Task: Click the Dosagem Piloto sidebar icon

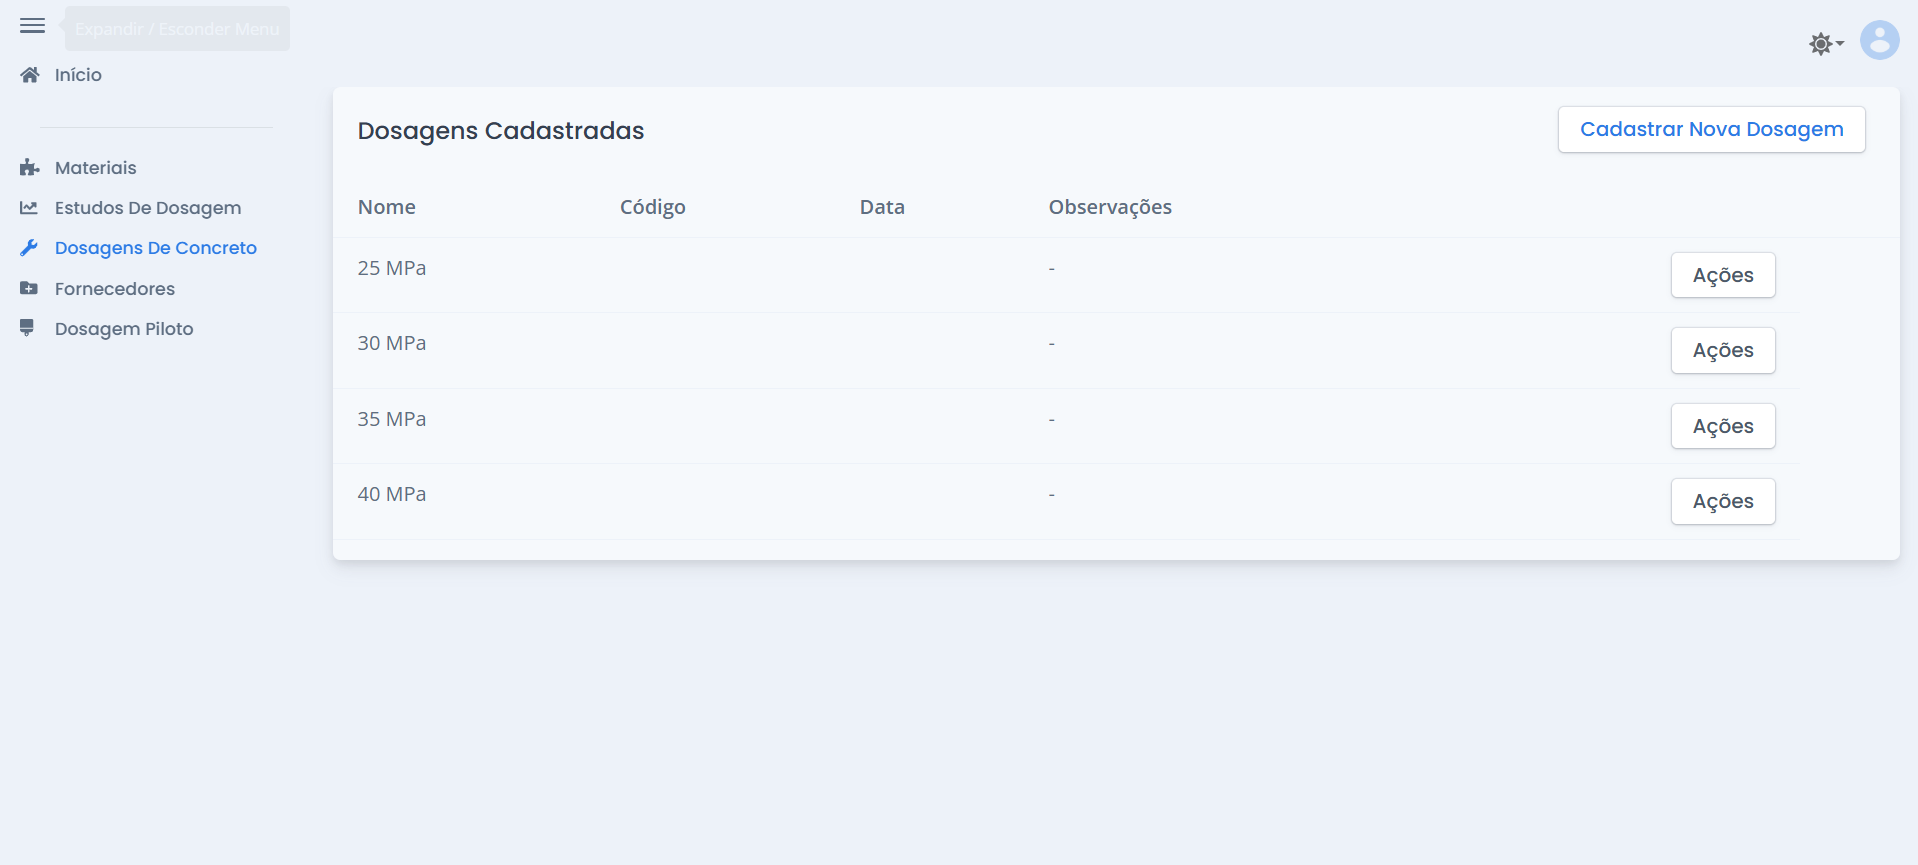Action: click(27, 328)
